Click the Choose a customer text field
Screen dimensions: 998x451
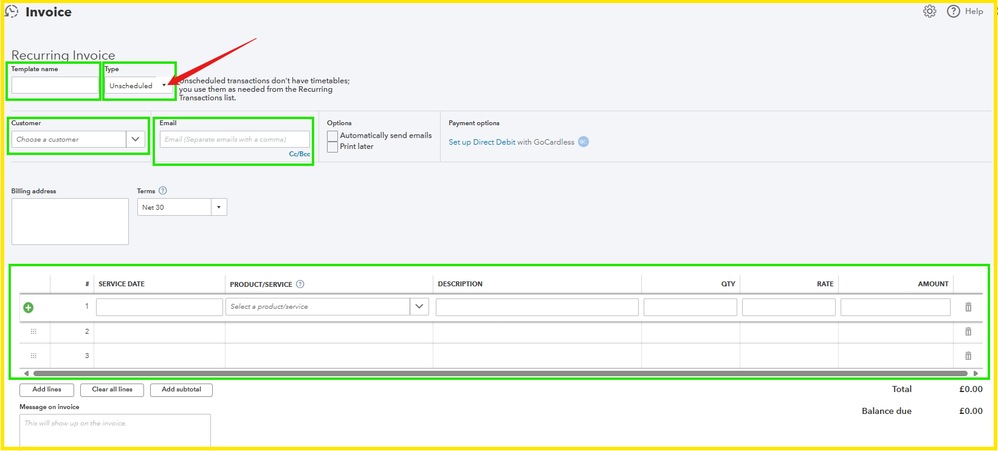pos(69,139)
